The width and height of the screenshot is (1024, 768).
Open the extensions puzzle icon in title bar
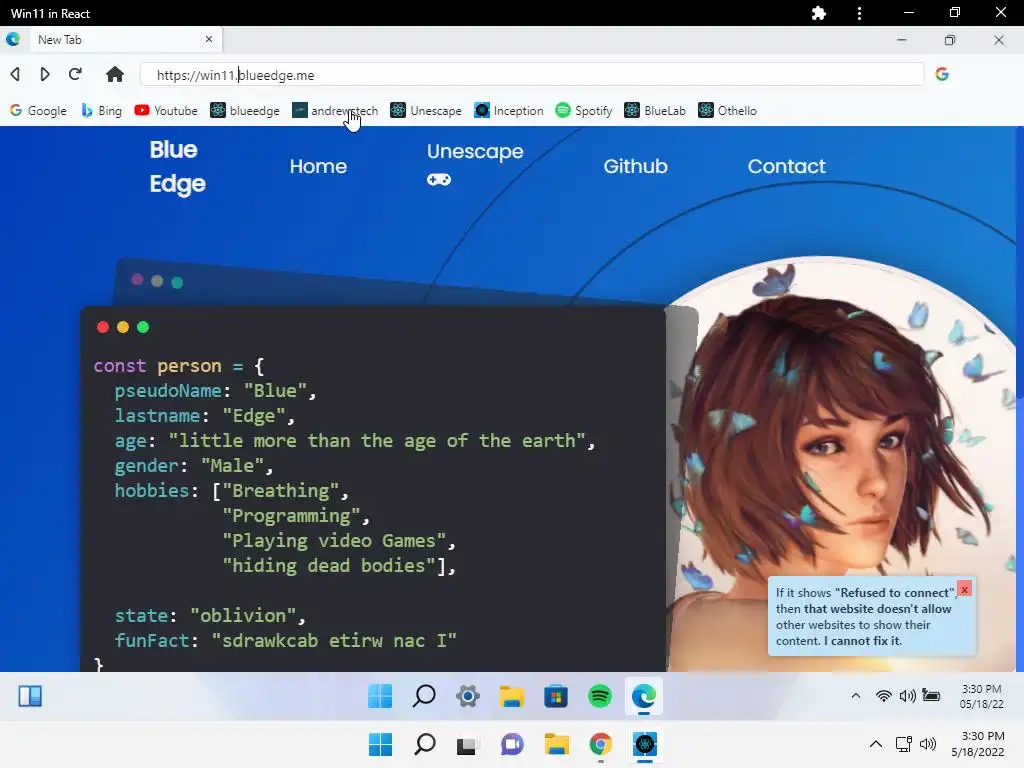click(819, 13)
